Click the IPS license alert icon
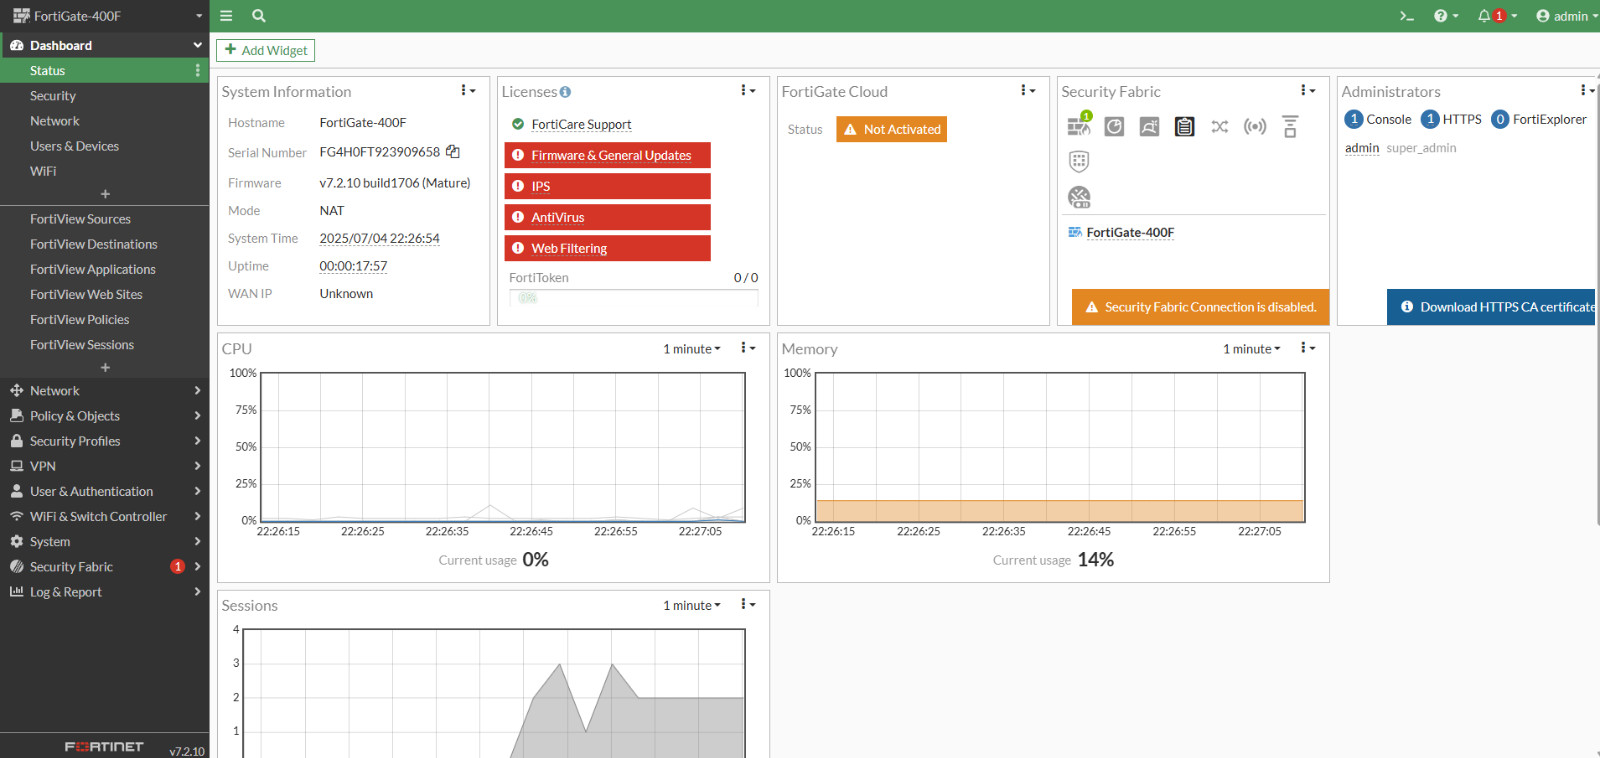 [518, 186]
